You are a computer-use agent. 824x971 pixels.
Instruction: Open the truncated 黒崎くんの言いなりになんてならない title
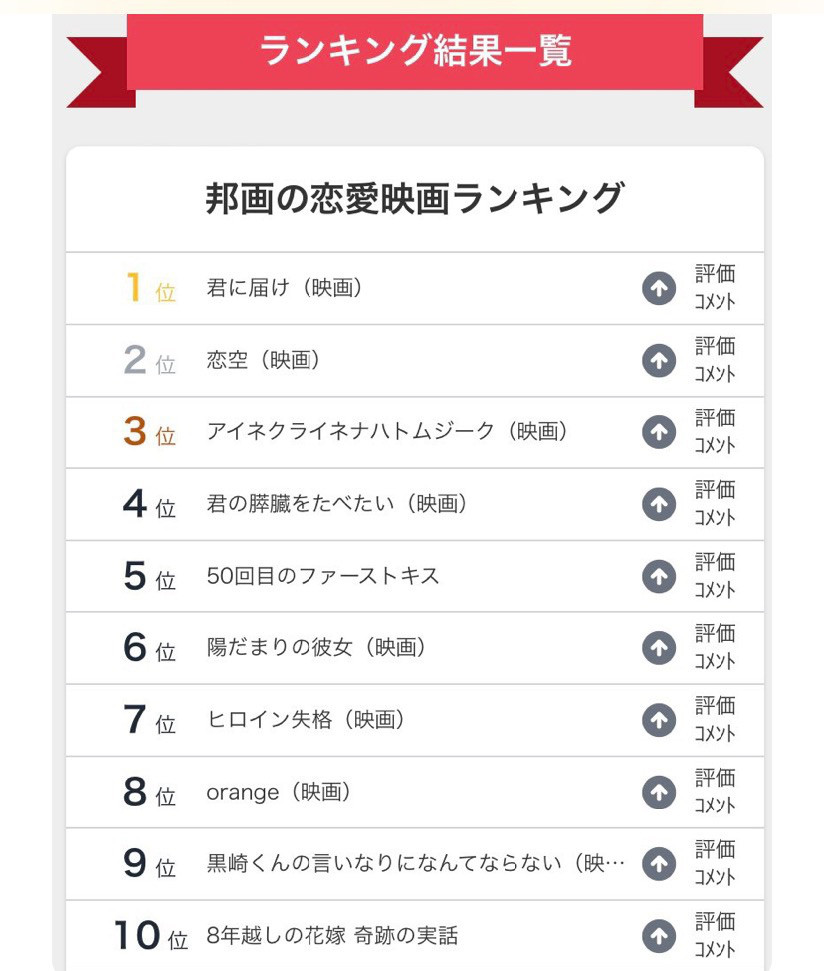point(416,864)
